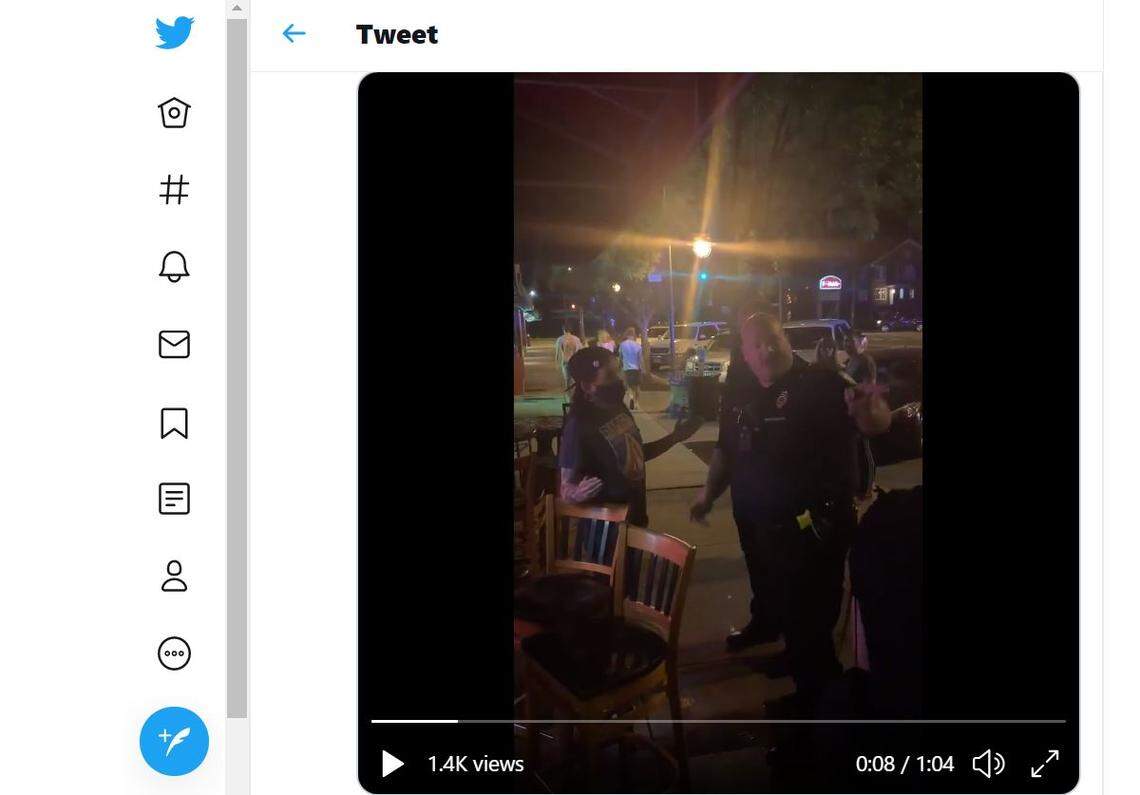1140x795 pixels.
Task: Open the video views count
Action: pyautogui.click(x=475, y=762)
